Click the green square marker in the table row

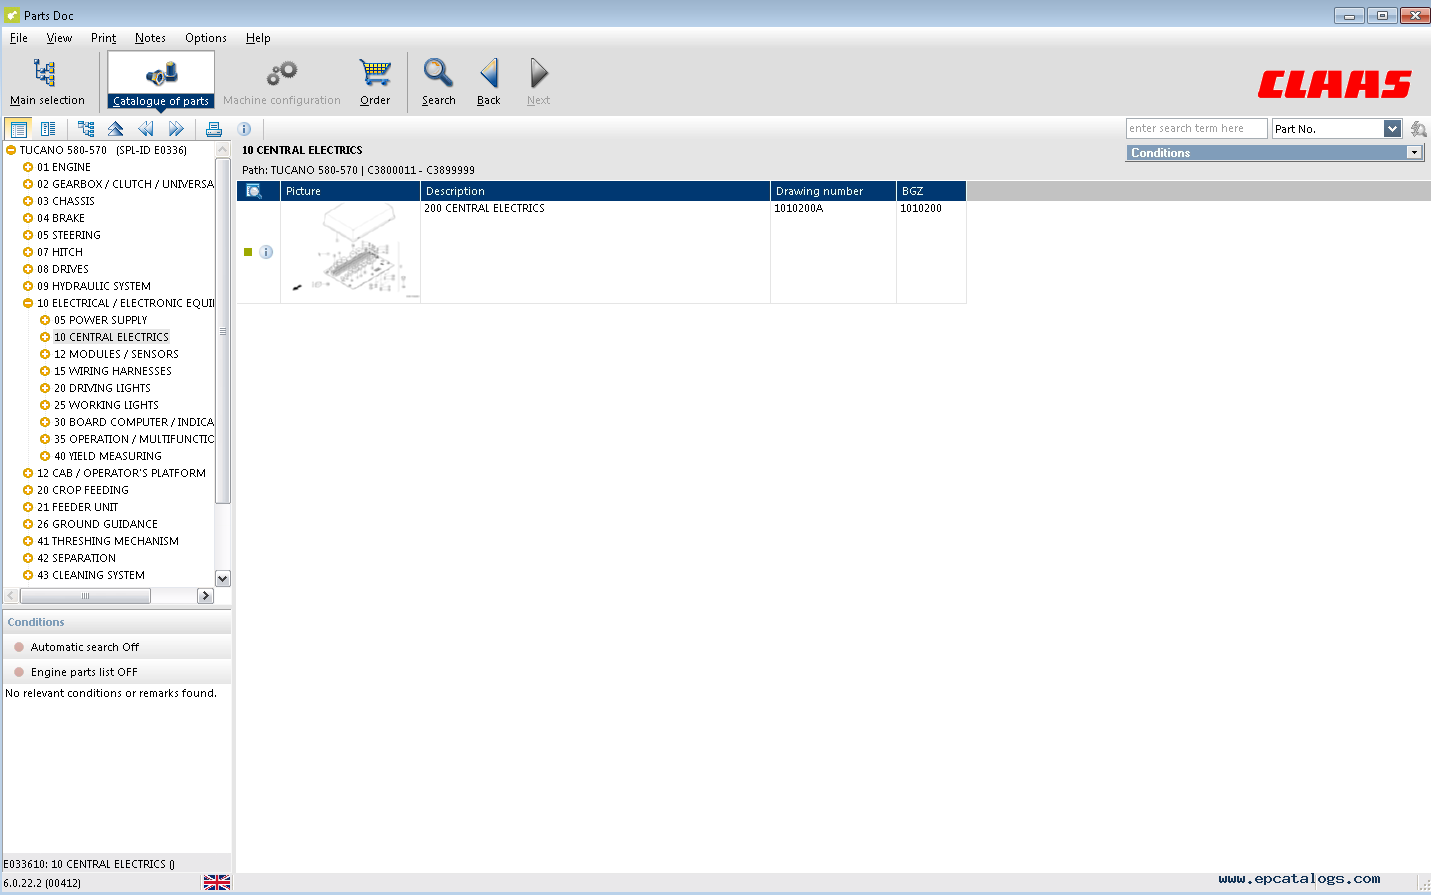click(x=248, y=252)
